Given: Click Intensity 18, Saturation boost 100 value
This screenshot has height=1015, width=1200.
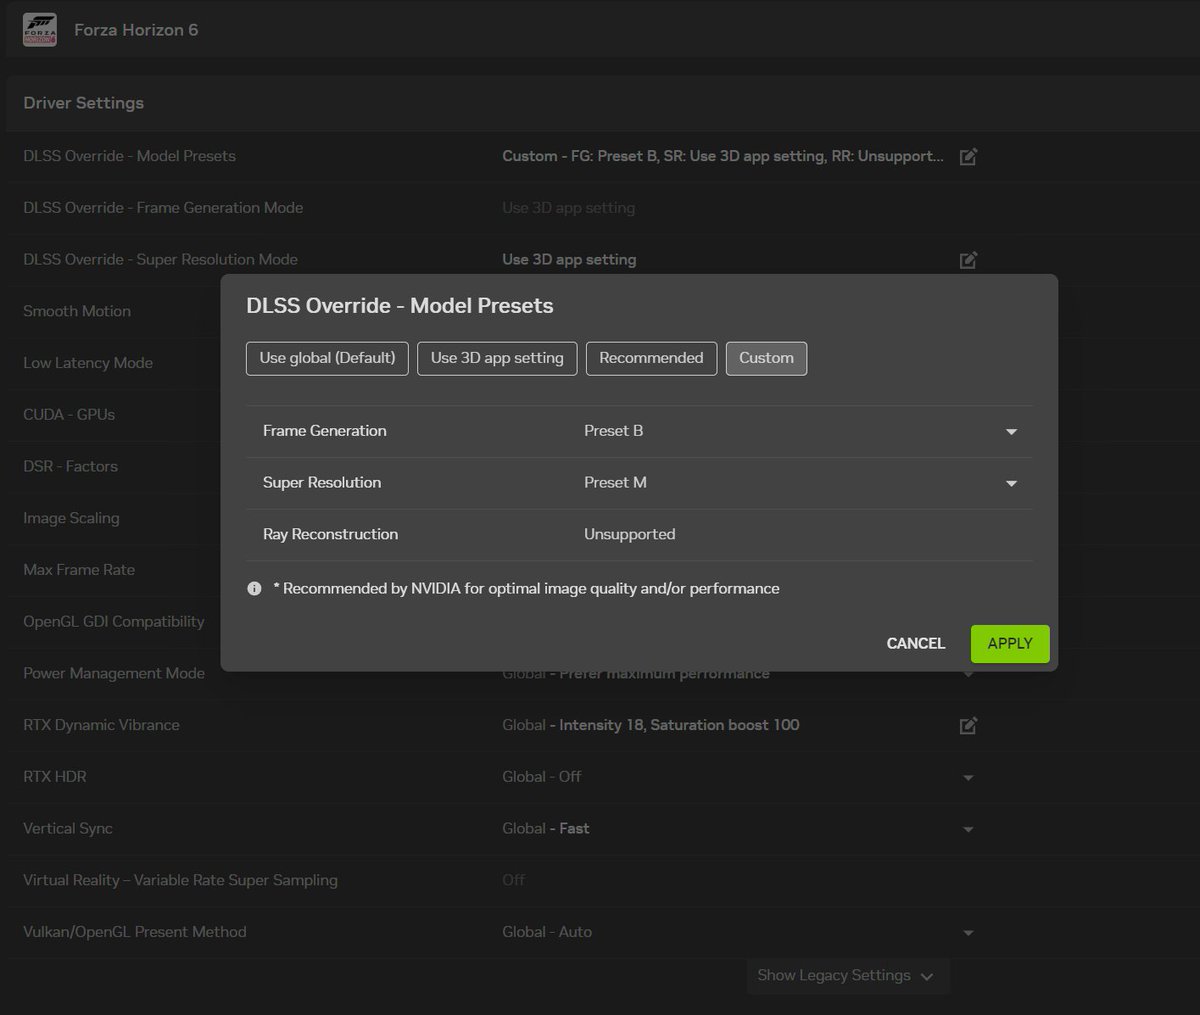Looking at the screenshot, I should [679, 725].
